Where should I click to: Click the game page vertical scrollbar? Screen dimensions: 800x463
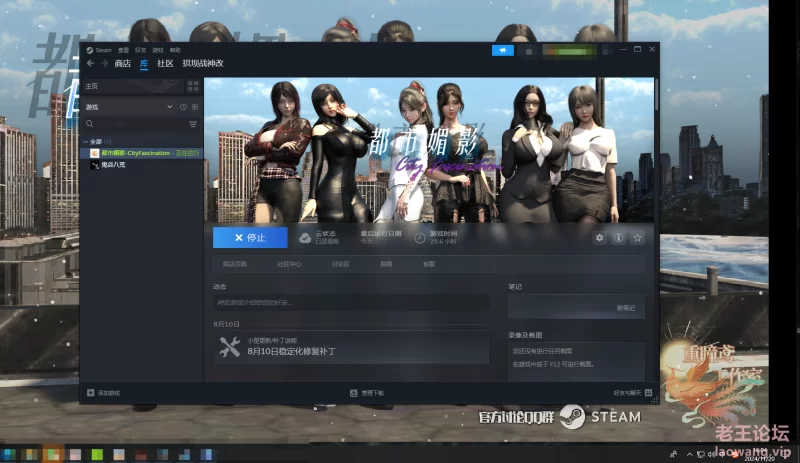656,94
